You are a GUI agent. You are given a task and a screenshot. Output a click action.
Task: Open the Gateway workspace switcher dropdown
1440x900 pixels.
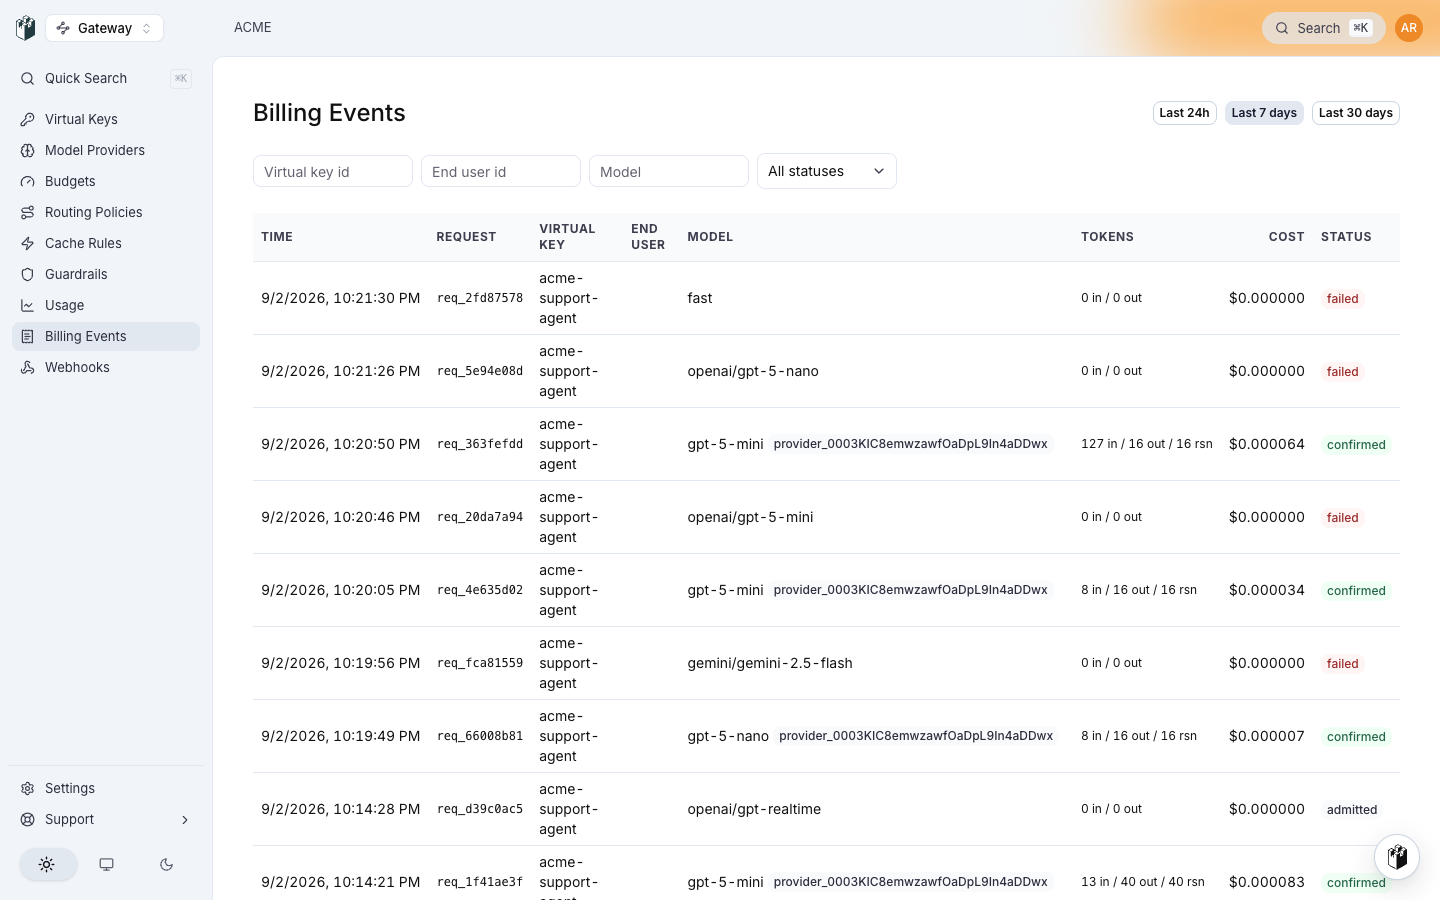click(105, 28)
